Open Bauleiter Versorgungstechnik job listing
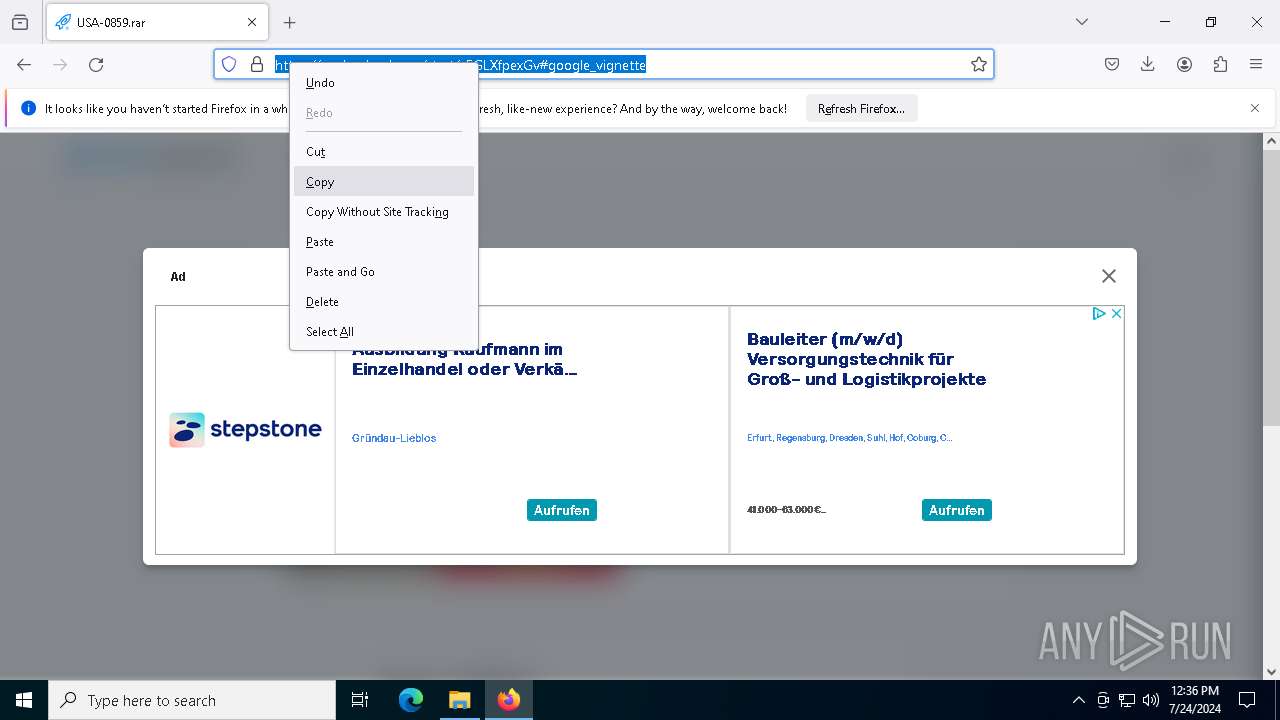 866,359
